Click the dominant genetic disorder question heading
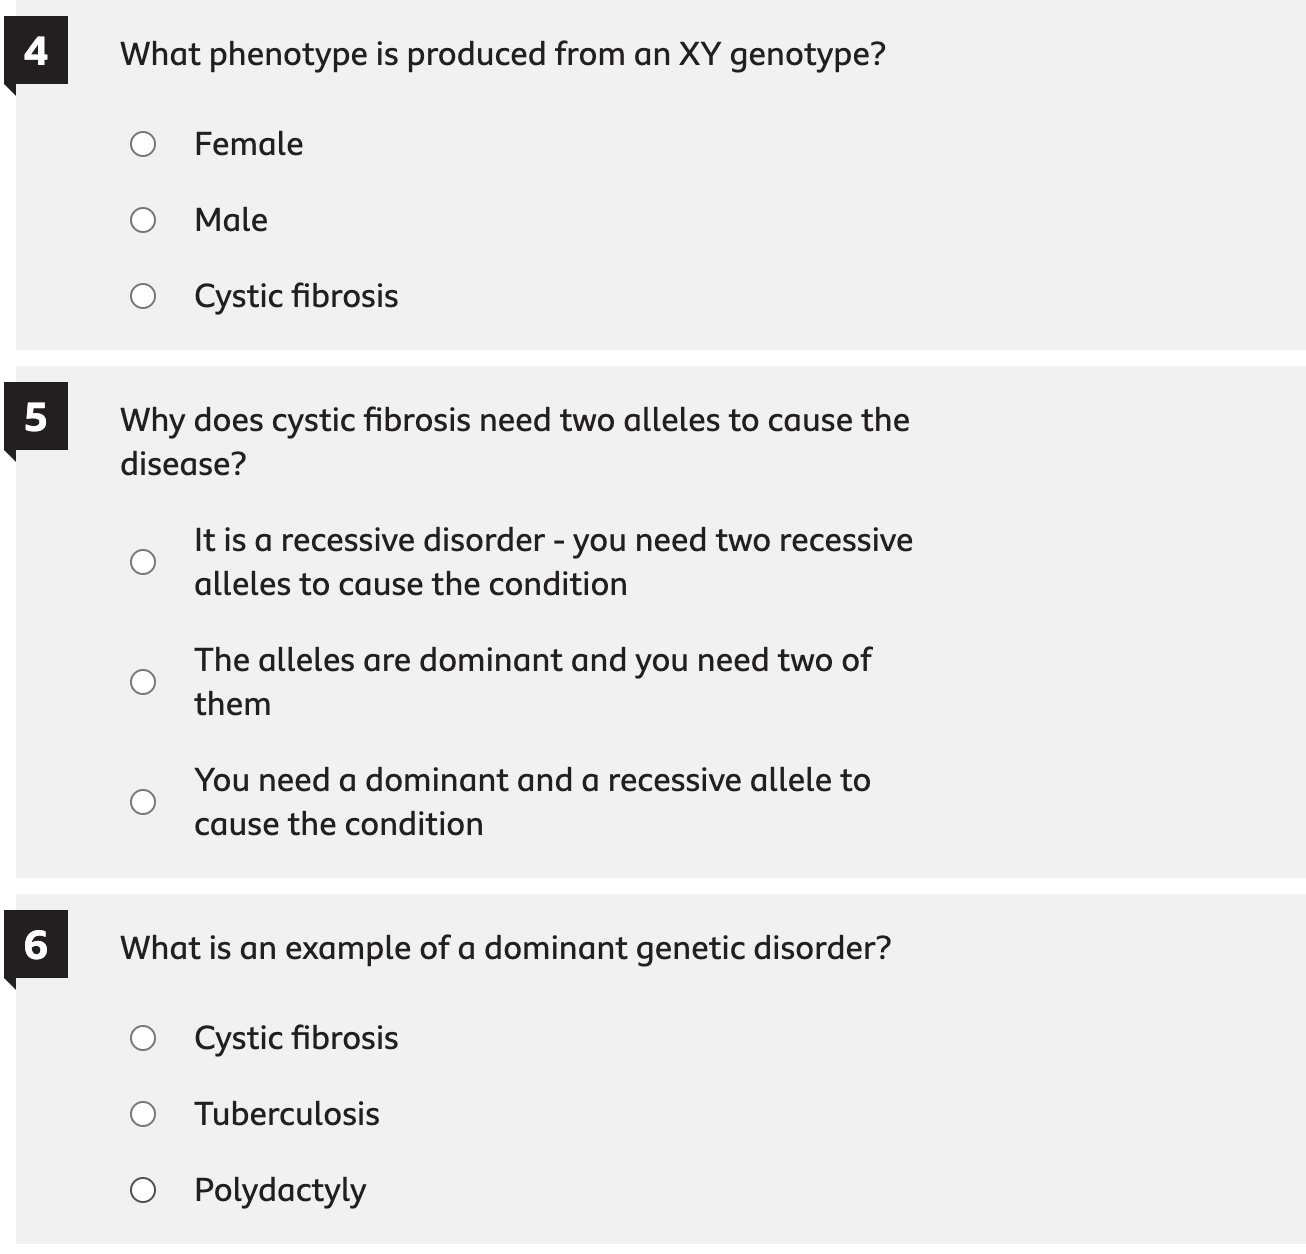The image size is (1306, 1254). pyautogui.click(x=505, y=948)
